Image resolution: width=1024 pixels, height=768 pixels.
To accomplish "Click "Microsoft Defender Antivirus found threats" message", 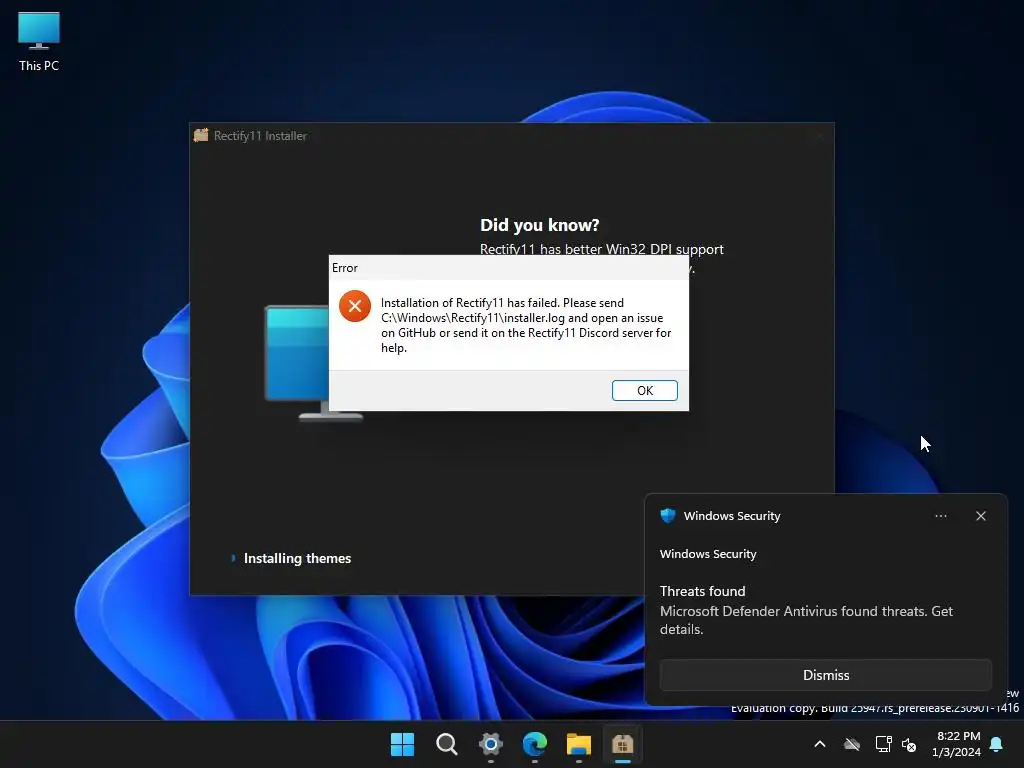I will (x=806, y=620).
